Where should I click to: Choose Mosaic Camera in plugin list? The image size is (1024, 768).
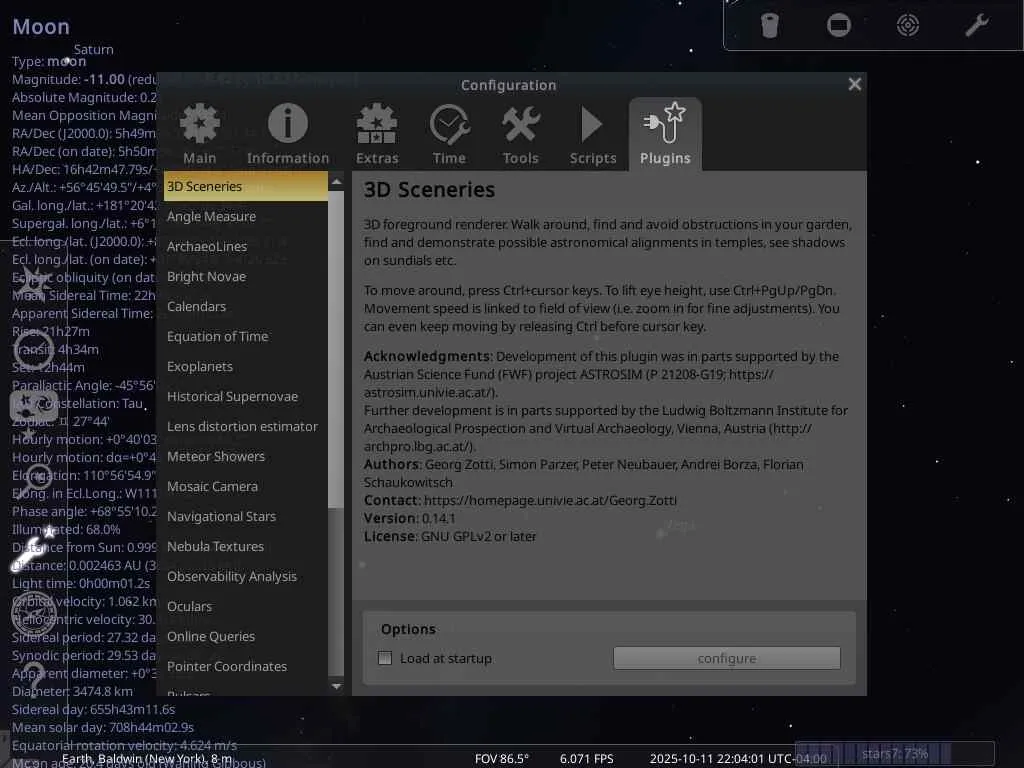[246, 487]
